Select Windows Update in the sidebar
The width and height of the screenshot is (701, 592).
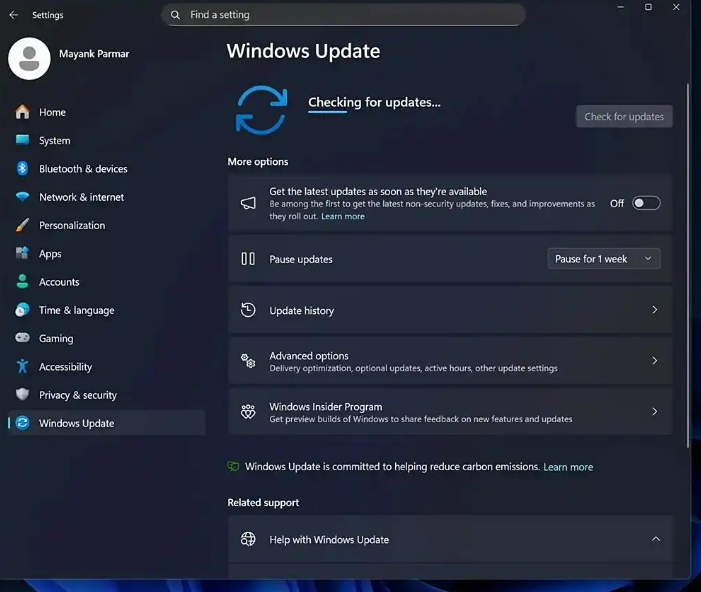click(107, 423)
